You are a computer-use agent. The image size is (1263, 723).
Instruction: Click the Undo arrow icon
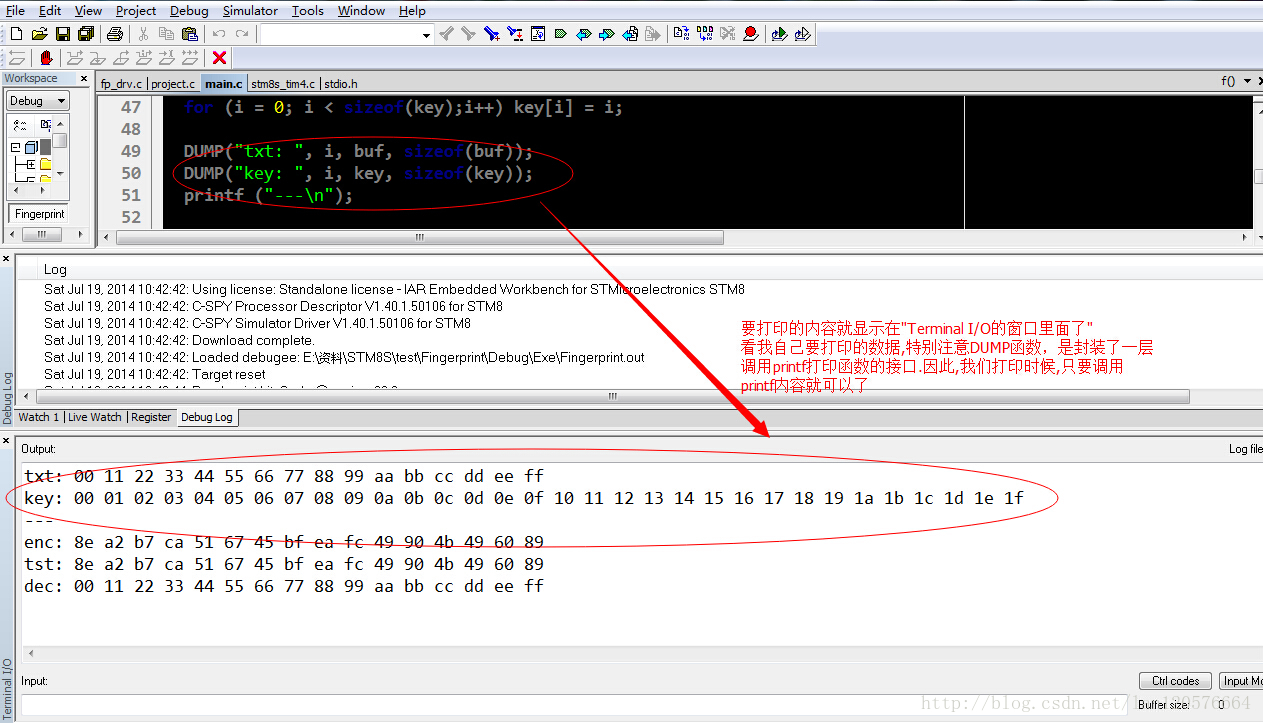218,34
